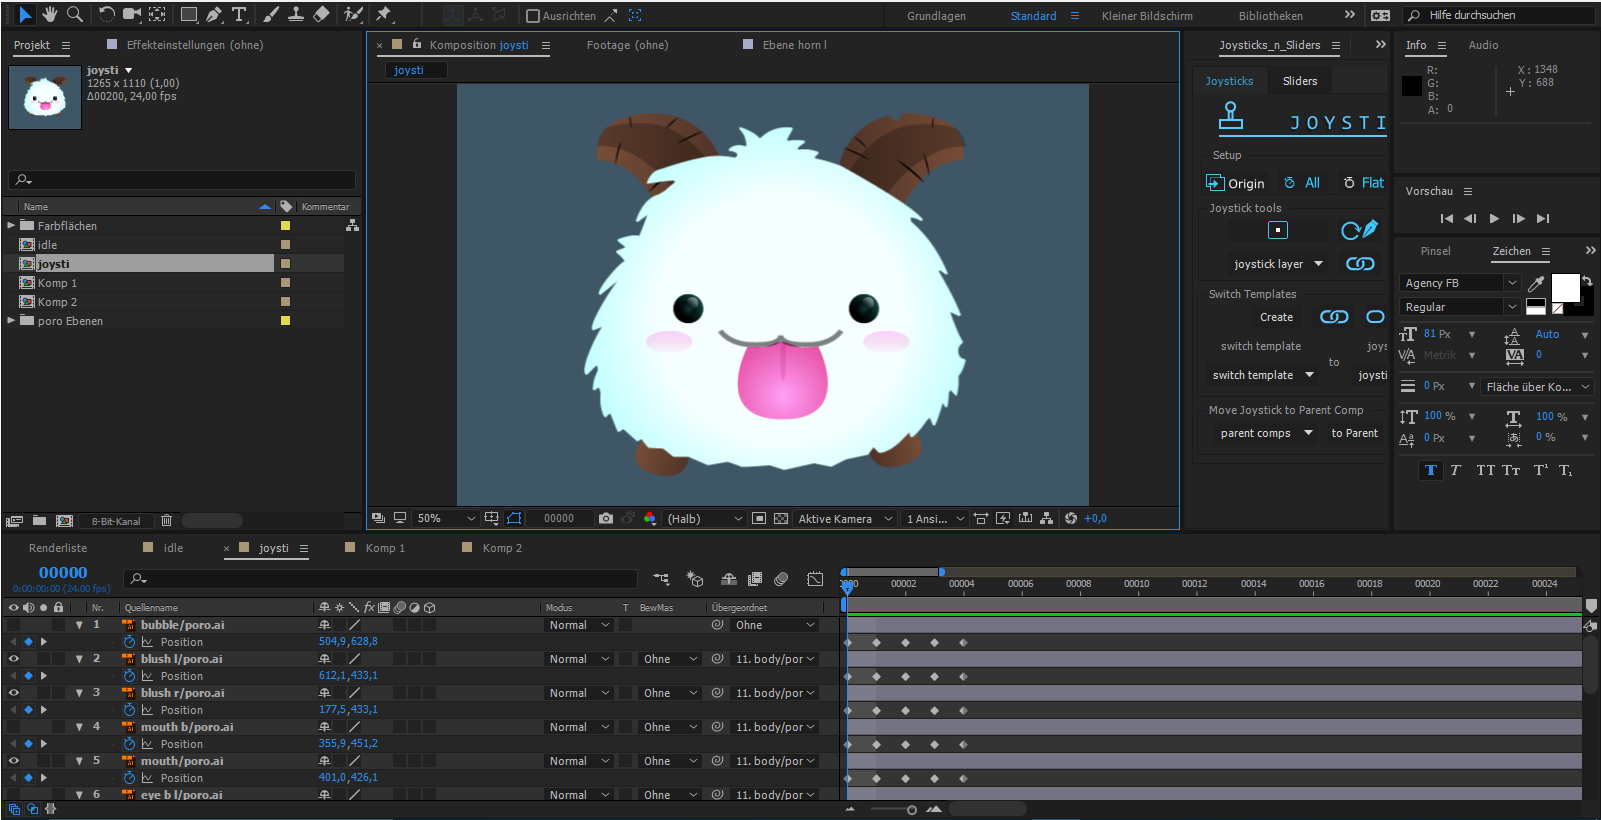Select the Pan Behind anchor tool
This screenshot has height=820, width=1601.
click(x=158, y=14)
